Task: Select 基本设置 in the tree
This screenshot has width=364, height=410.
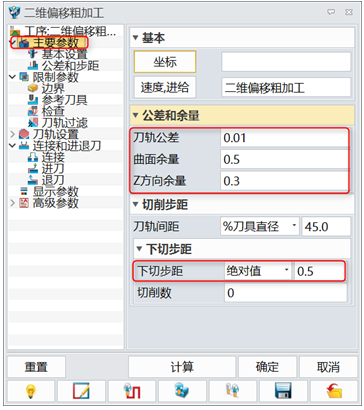Action: (64, 54)
